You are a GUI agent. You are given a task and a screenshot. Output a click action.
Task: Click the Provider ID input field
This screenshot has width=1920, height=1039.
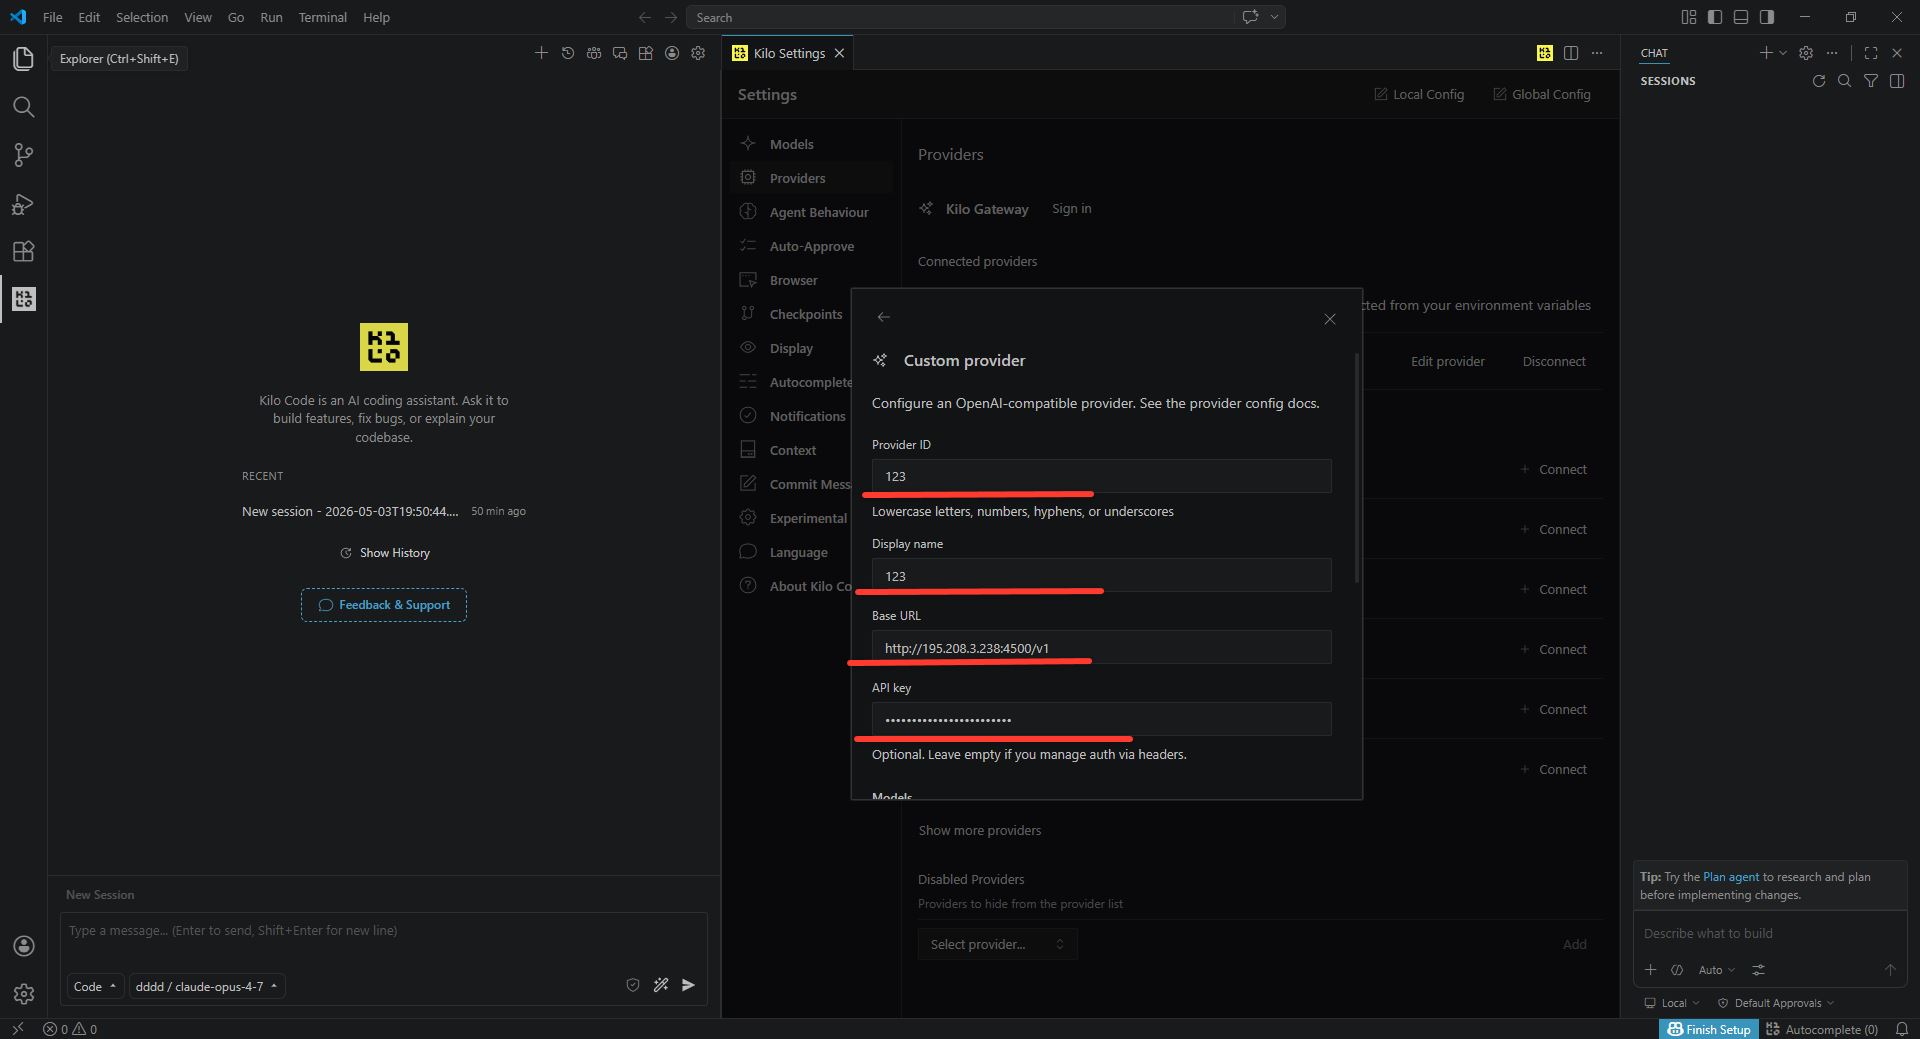1101,476
